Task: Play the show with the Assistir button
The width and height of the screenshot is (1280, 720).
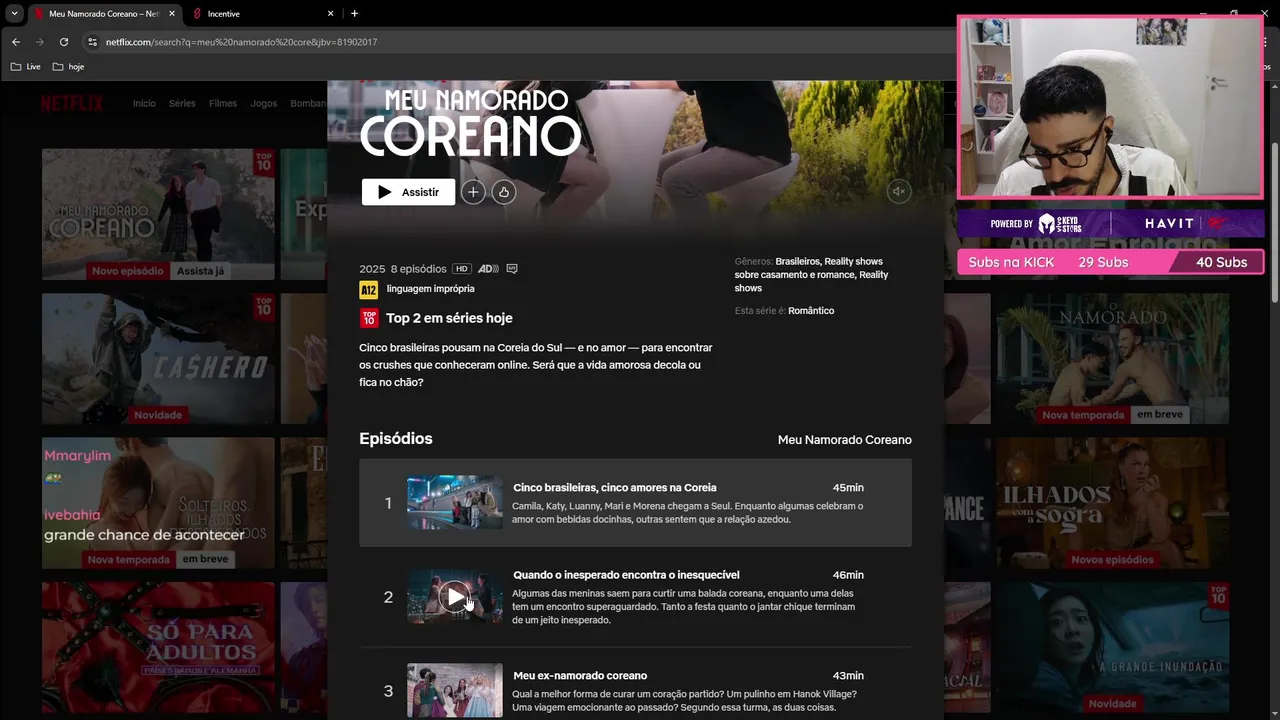Action: click(x=408, y=192)
